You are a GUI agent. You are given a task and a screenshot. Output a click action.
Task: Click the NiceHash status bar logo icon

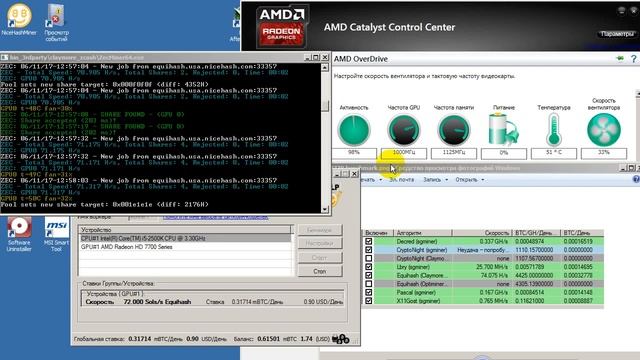click(x=340, y=339)
